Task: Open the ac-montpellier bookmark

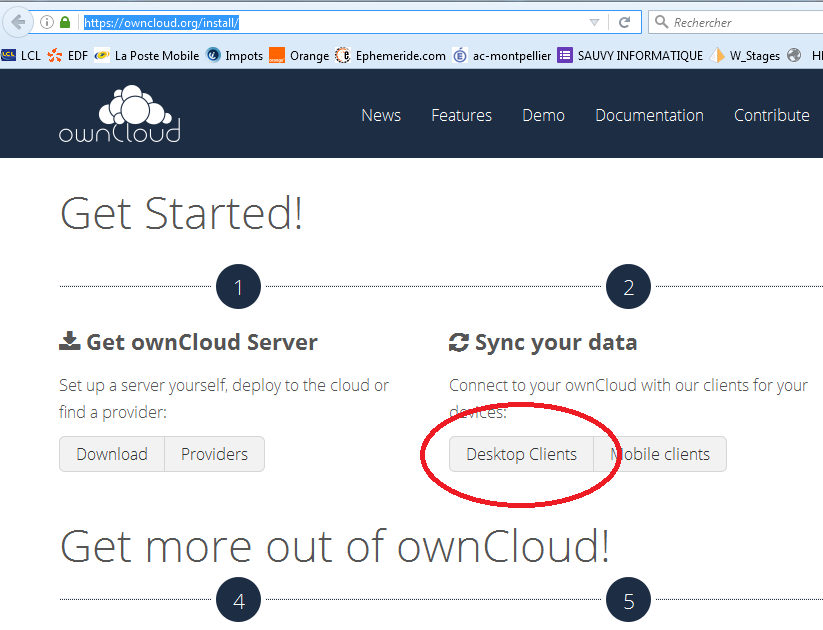Action: point(502,55)
